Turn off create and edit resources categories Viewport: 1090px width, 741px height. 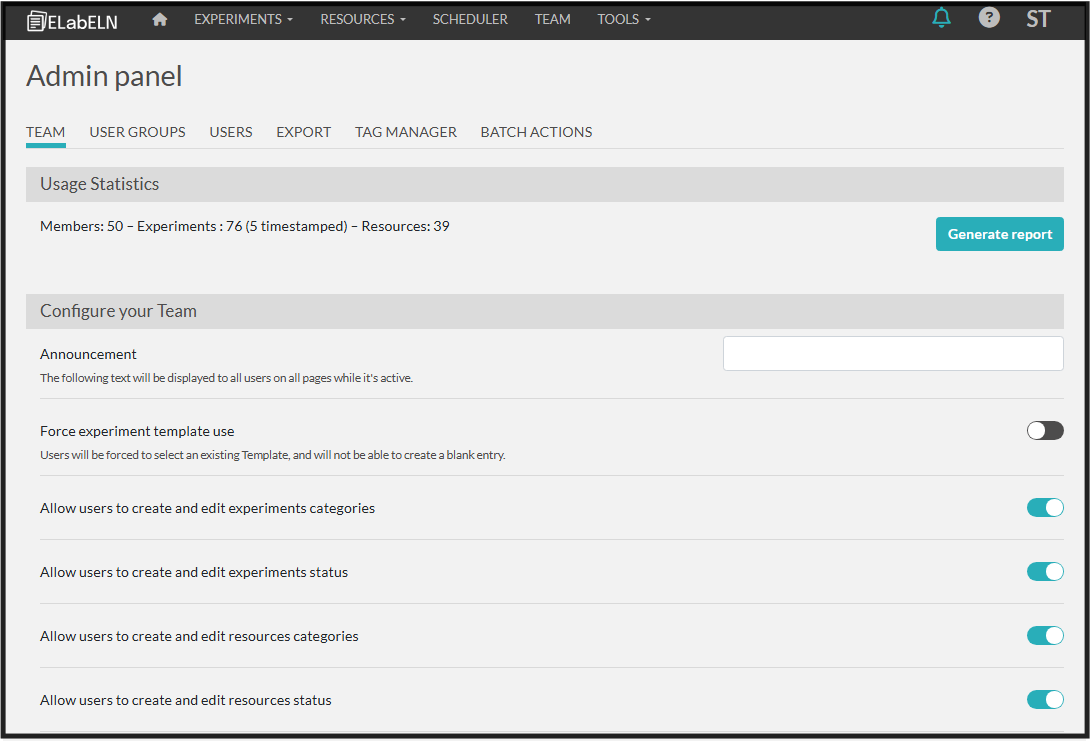pyautogui.click(x=1045, y=636)
